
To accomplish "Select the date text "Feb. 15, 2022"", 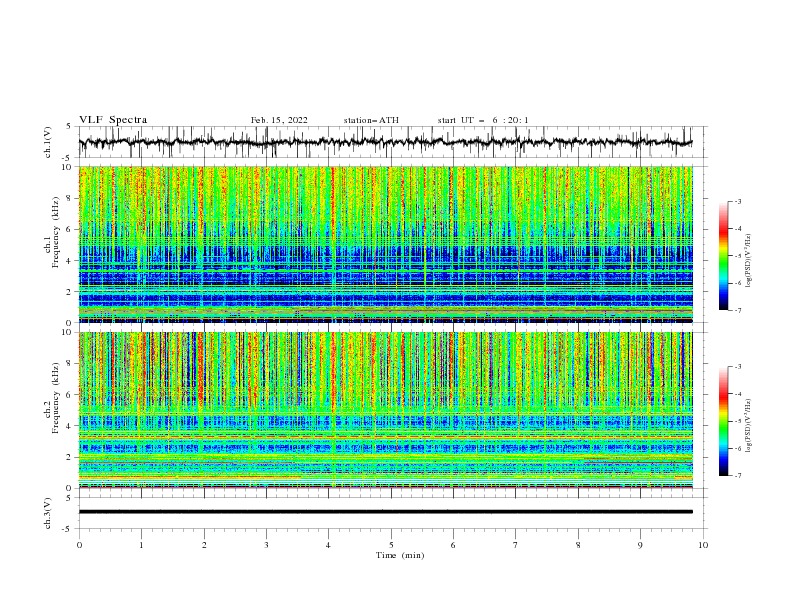I will (x=279, y=120).
